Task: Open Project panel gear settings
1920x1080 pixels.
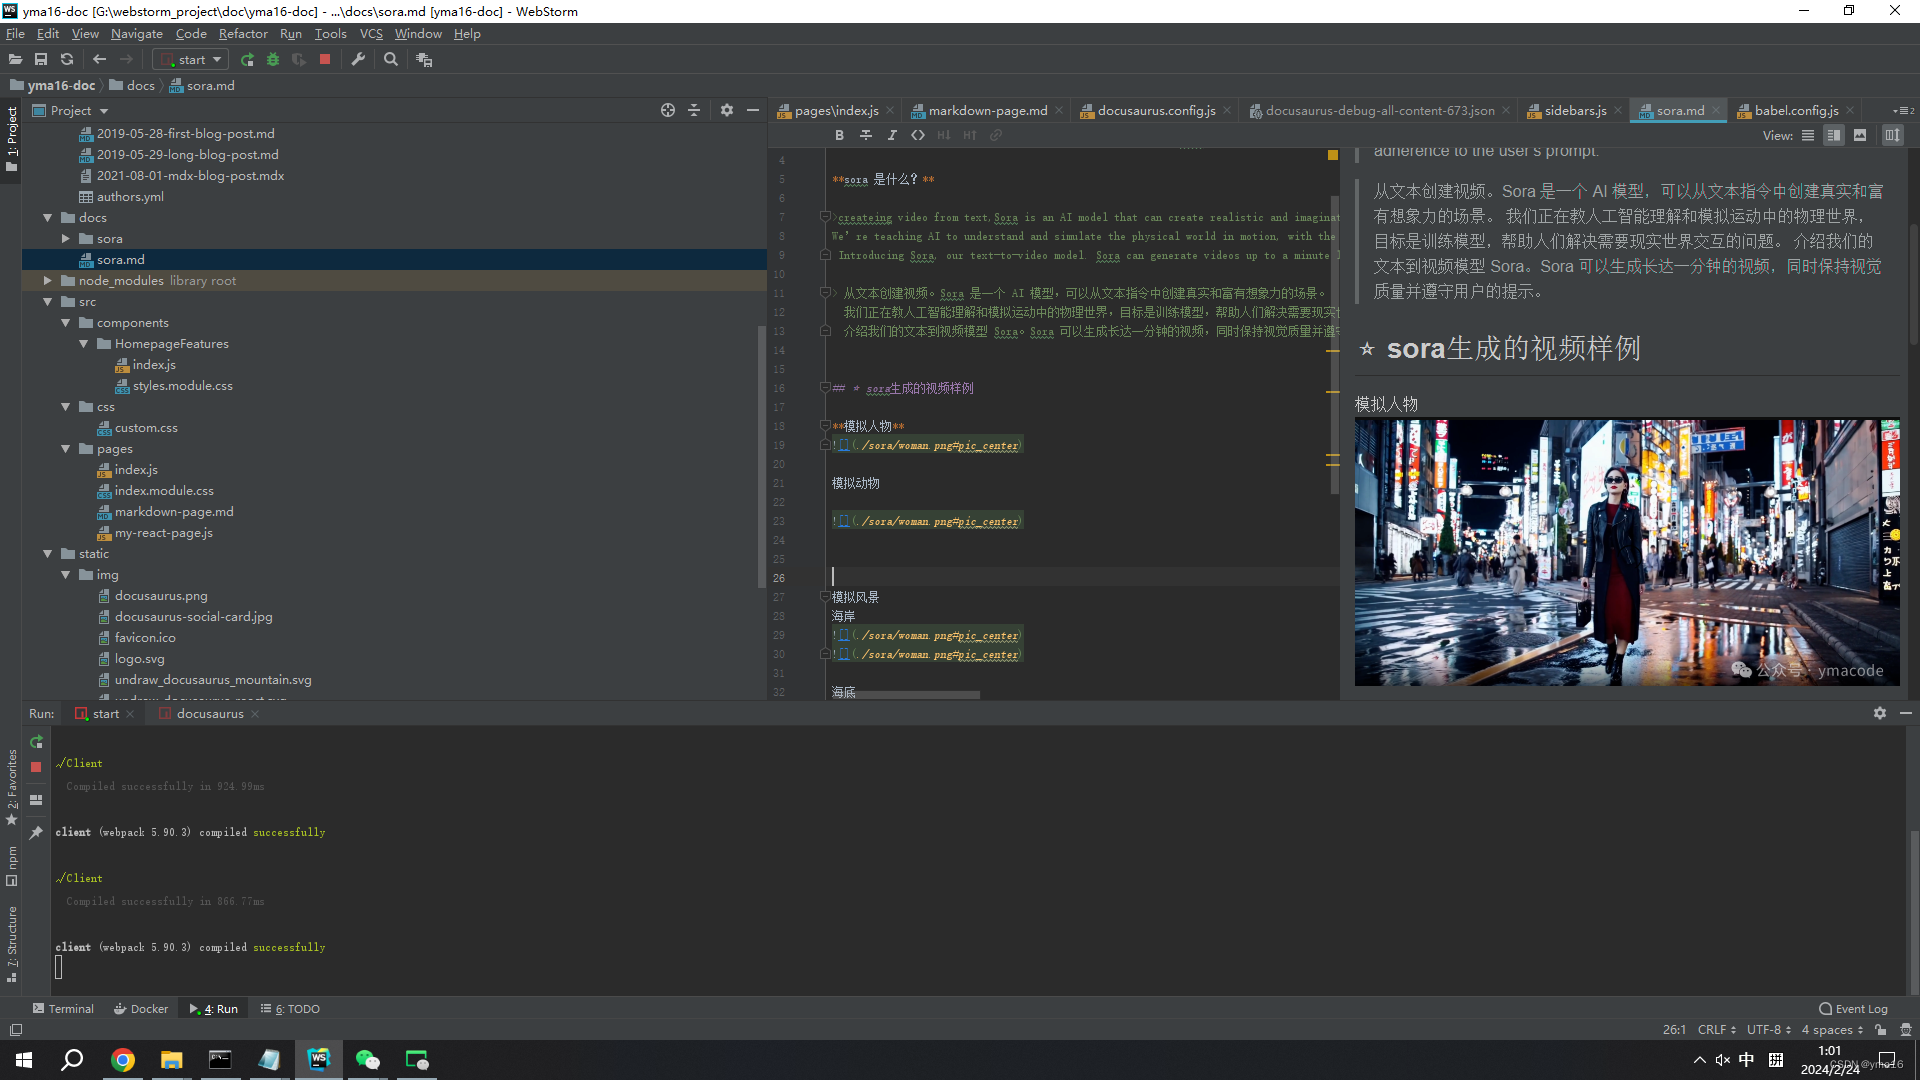Action: coord(727,111)
